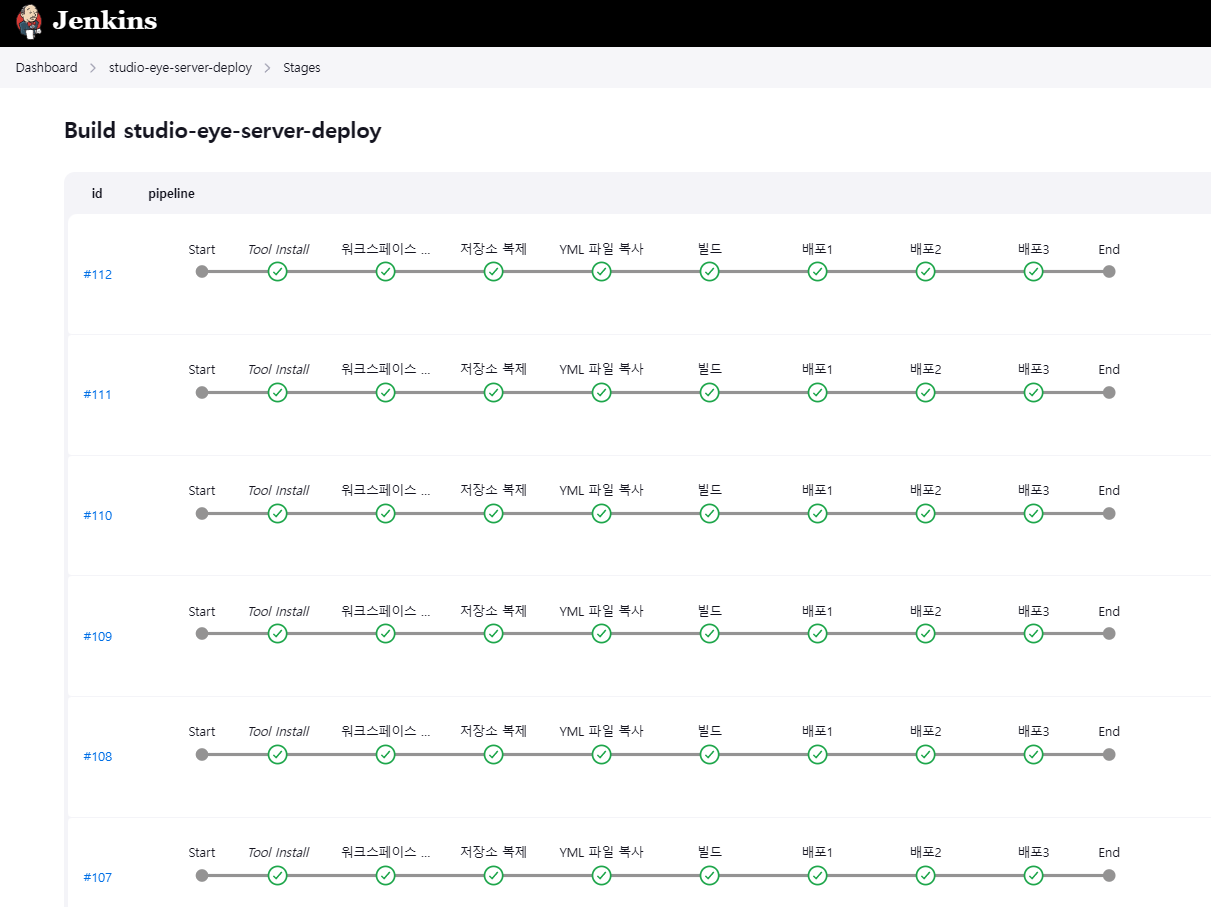Select the 배포3 stage checkmark in build #108
The width and height of the screenshot is (1211, 907).
pyautogui.click(x=1034, y=755)
